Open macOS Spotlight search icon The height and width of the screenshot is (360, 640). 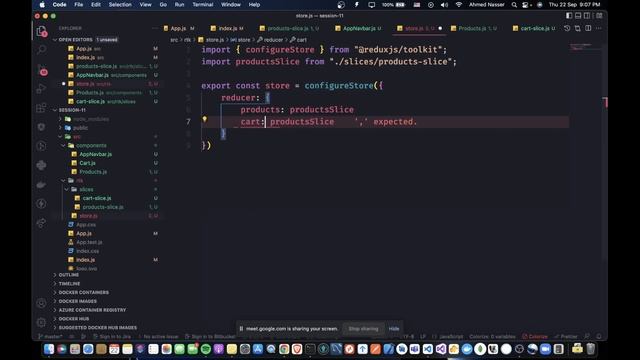click(514, 4)
